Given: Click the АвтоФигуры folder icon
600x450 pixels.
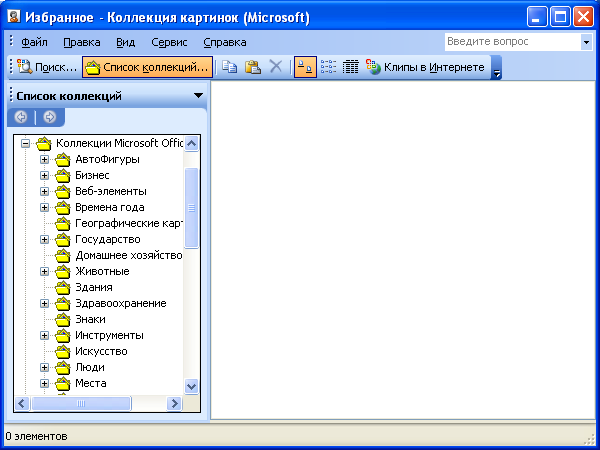Looking at the screenshot, I should (x=63, y=160).
